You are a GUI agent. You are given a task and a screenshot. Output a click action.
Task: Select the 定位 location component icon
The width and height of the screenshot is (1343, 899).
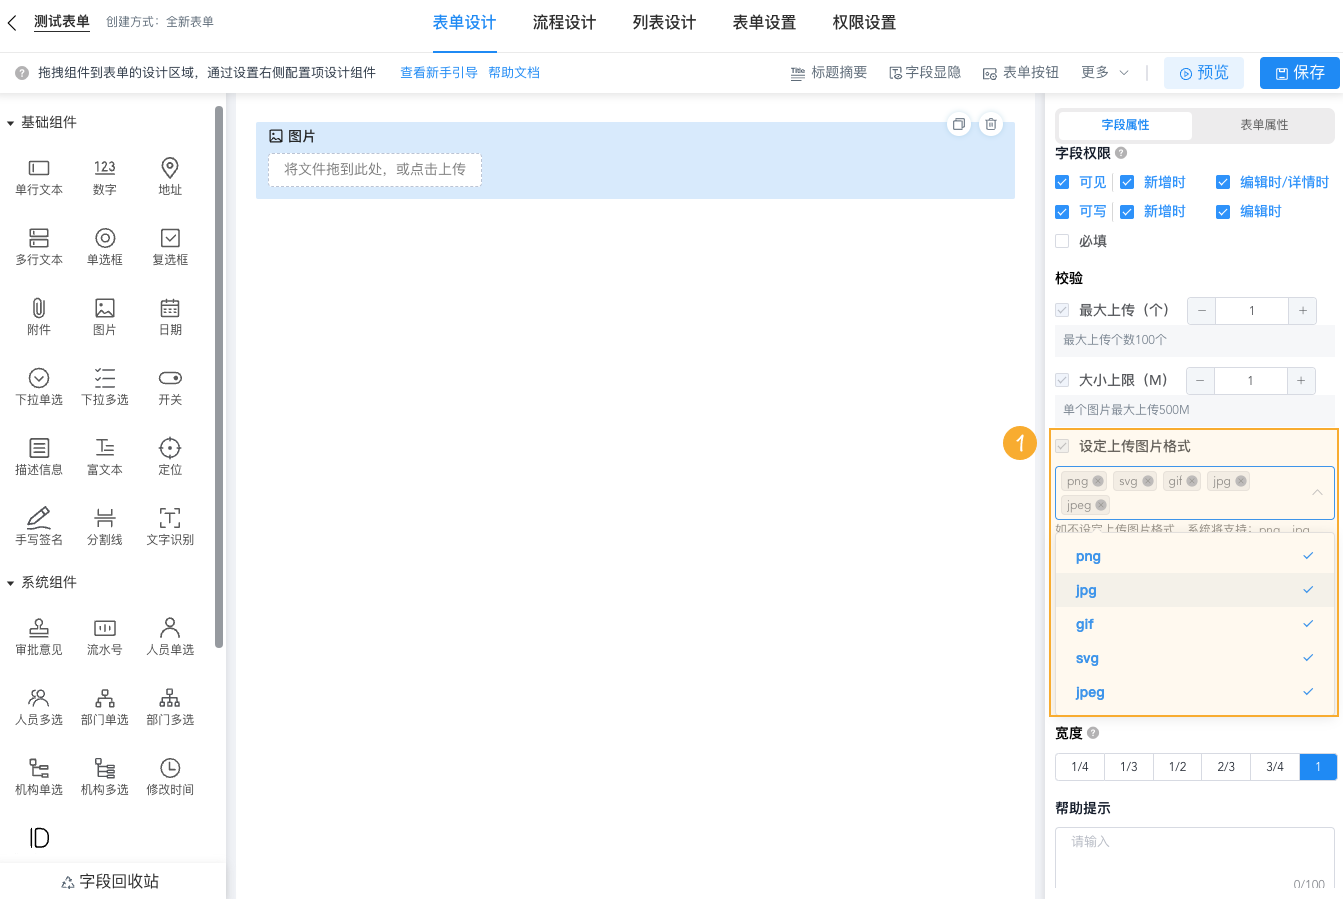click(169, 455)
